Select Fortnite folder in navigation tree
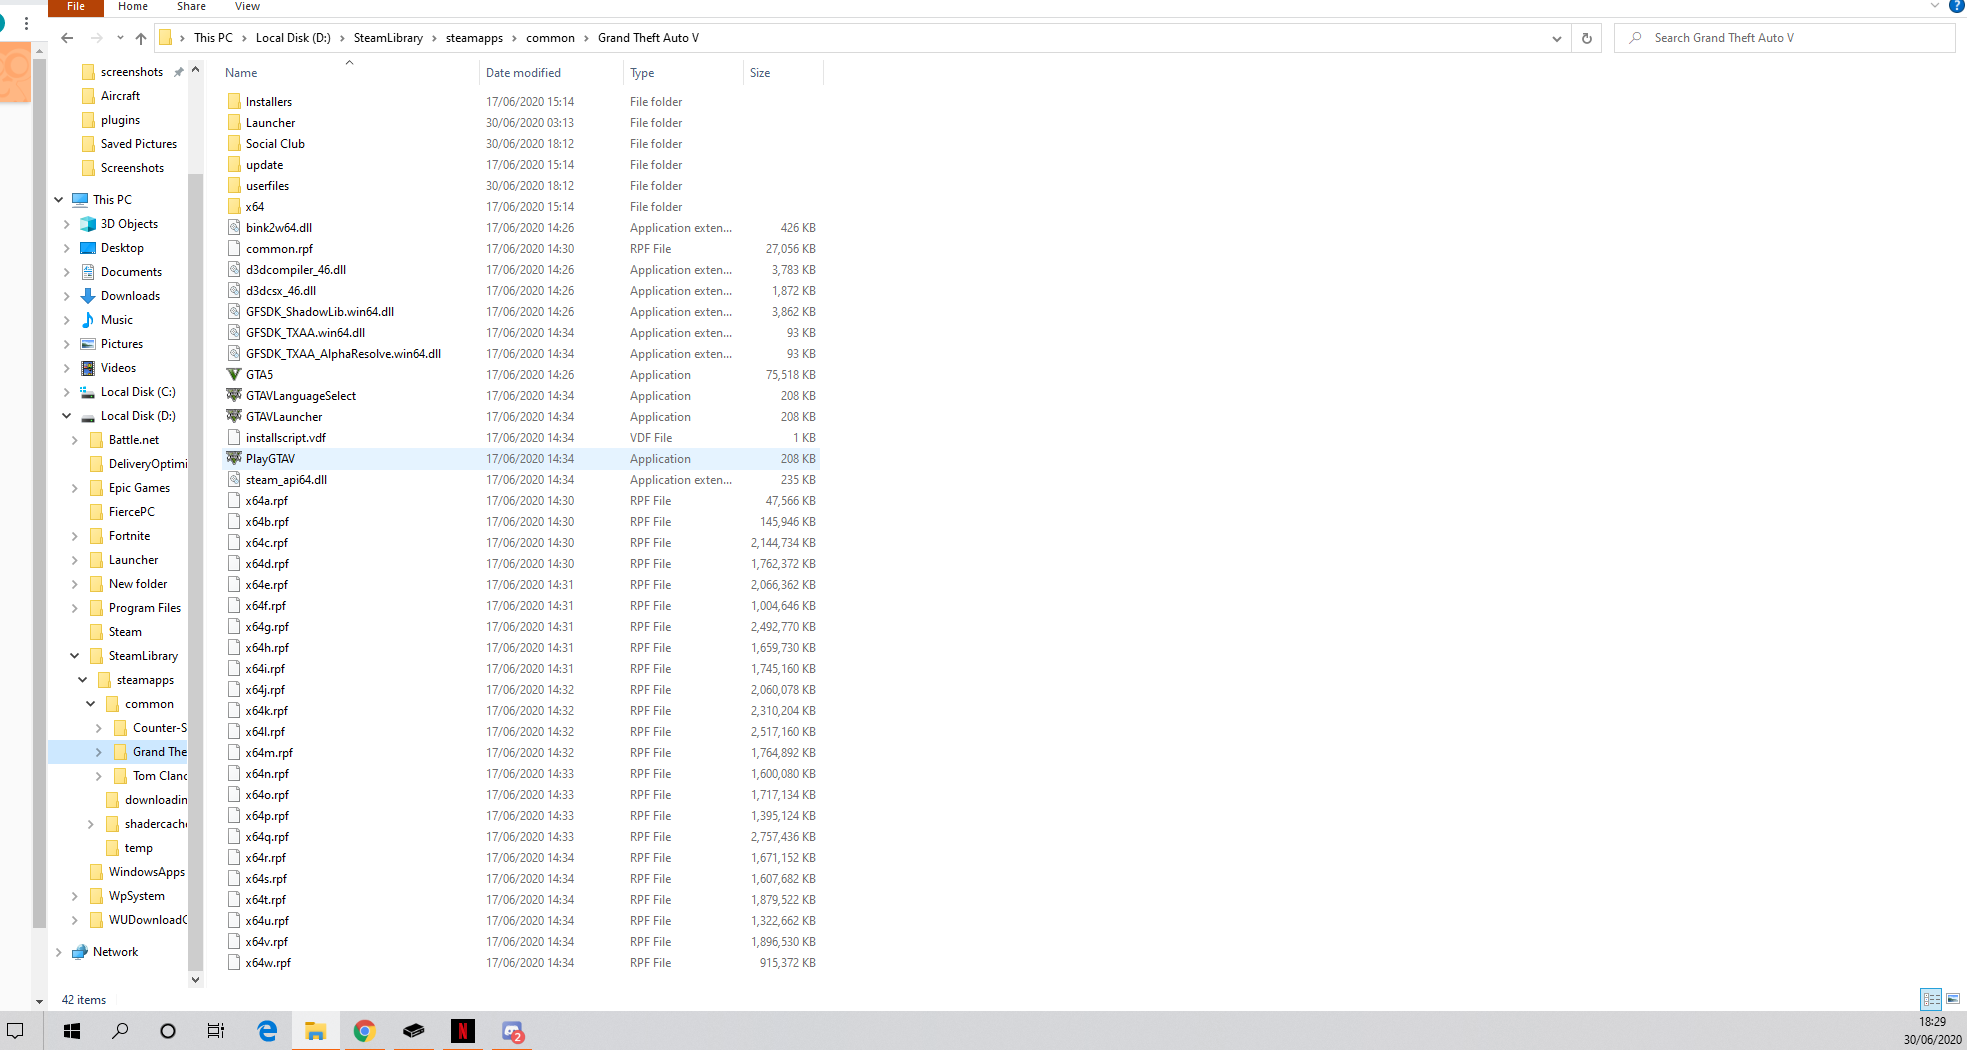The height and width of the screenshot is (1050, 1967). pyautogui.click(x=129, y=536)
